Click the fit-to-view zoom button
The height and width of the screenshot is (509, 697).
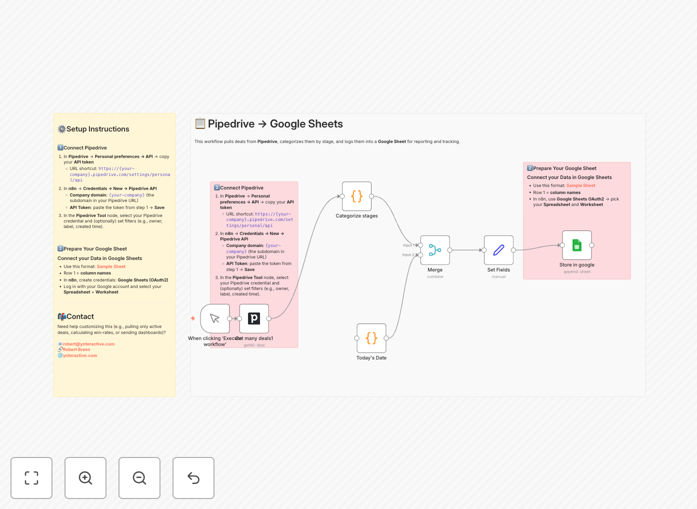click(32, 478)
